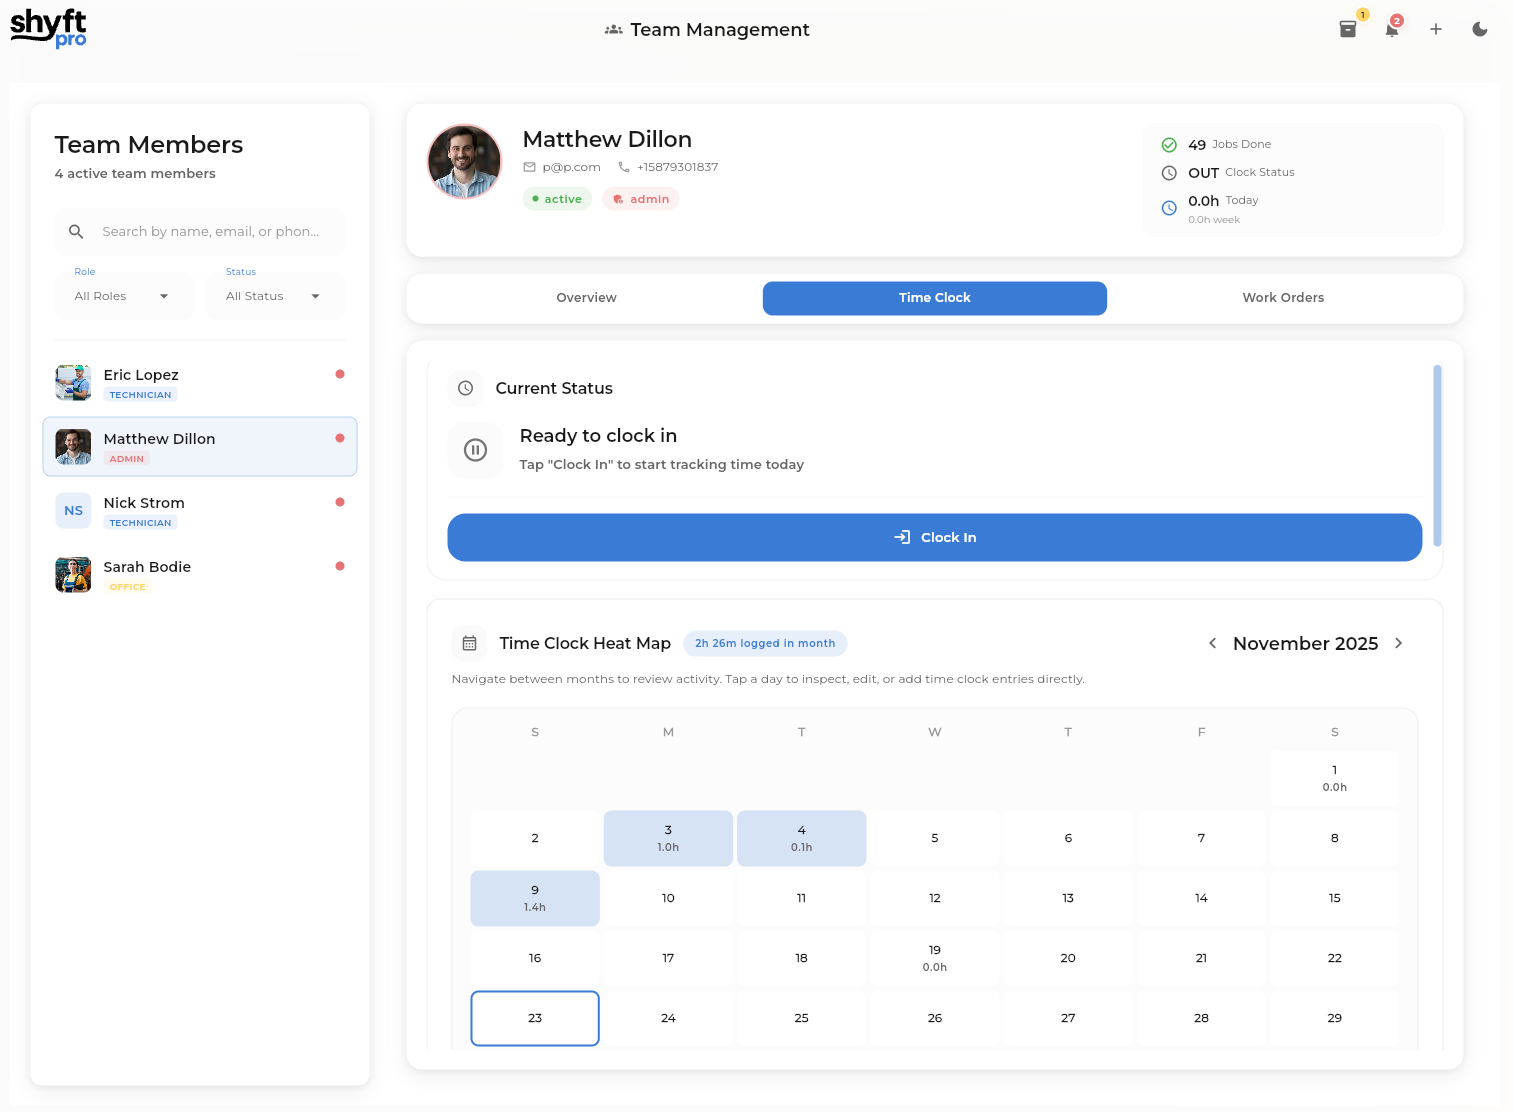The height and width of the screenshot is (1112, 1514).
Task: Select Nick Strom from the team list
Action: click(199, 510)
